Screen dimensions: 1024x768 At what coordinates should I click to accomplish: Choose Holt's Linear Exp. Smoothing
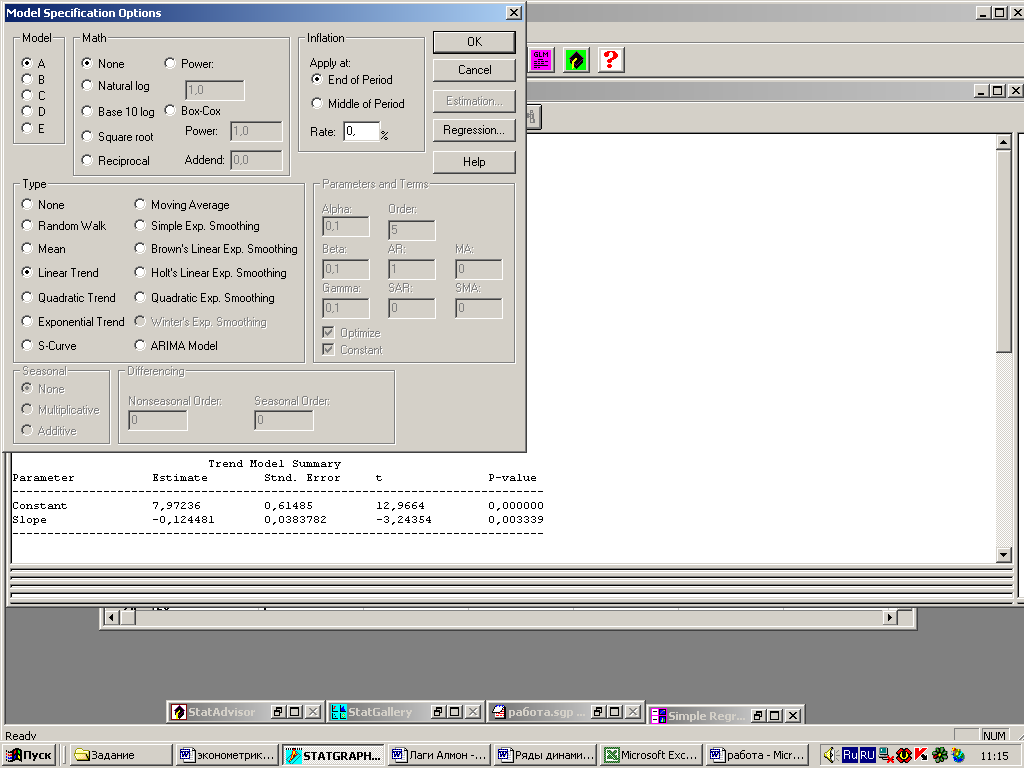tap(140, 272)
